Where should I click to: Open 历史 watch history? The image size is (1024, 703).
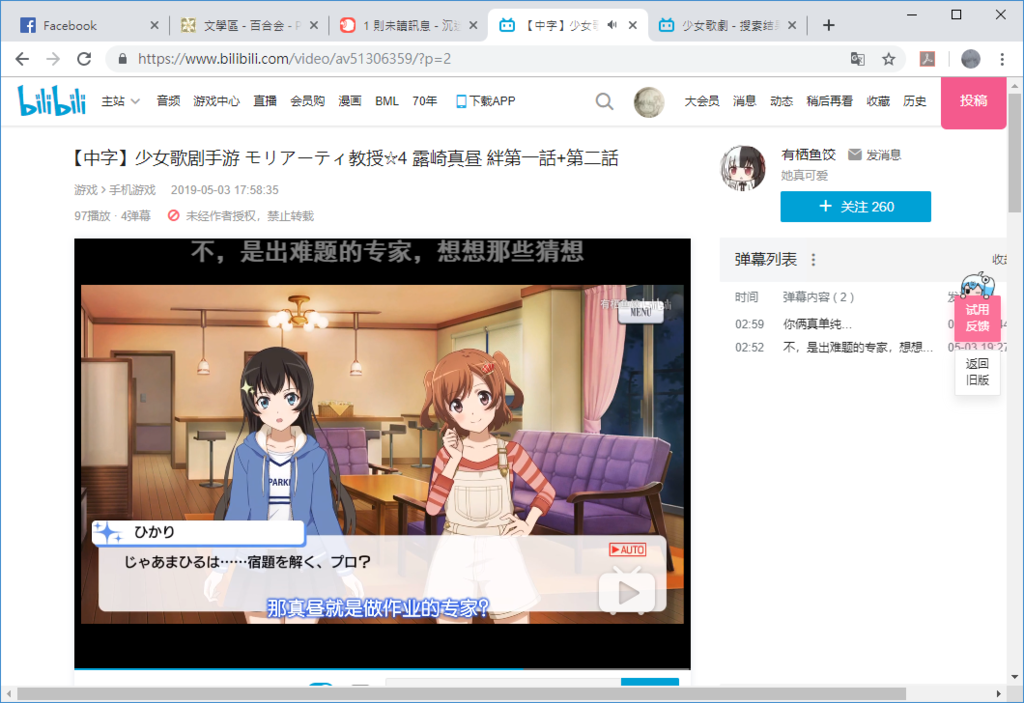(x=914, y=101)
